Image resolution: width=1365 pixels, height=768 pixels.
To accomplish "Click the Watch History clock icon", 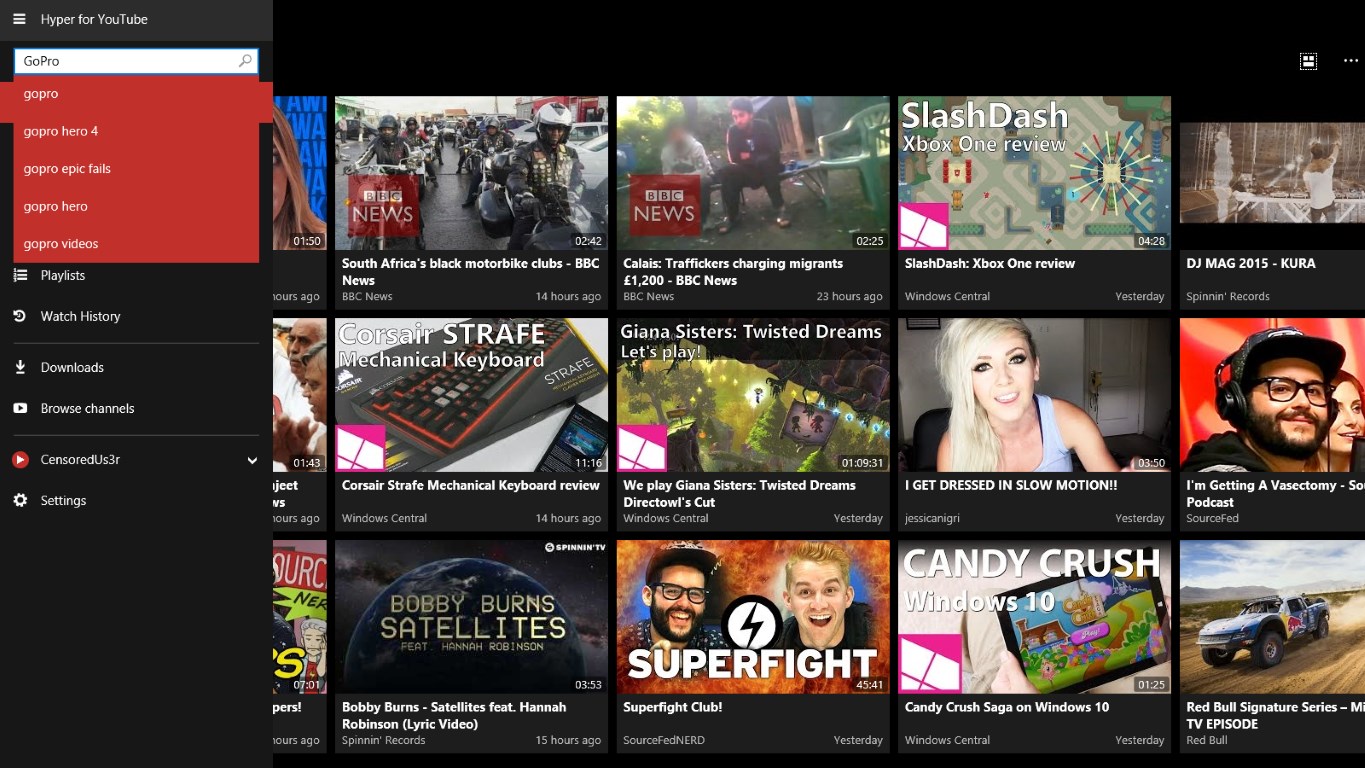I will pos(20,316).
